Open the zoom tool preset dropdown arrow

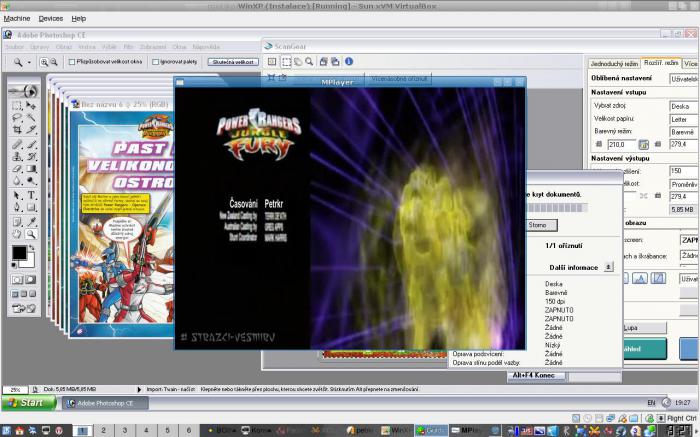(29, 62)
